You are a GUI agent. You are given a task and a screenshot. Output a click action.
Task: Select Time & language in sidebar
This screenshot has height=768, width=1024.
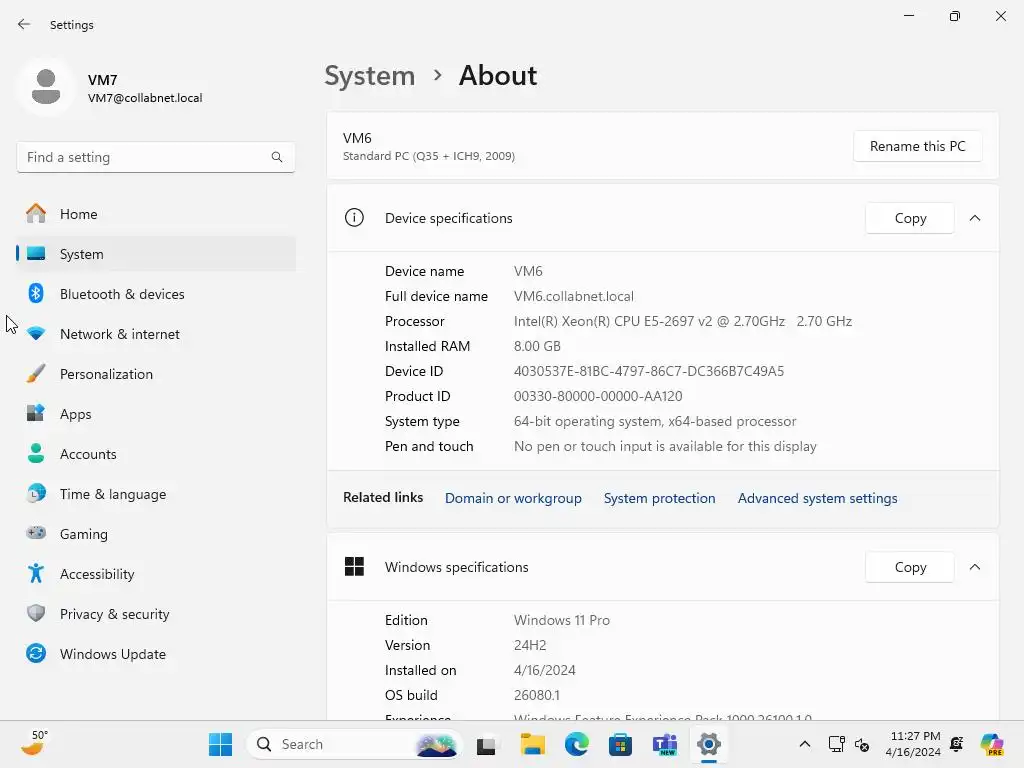pyautogui.click(x=155, y=494)
